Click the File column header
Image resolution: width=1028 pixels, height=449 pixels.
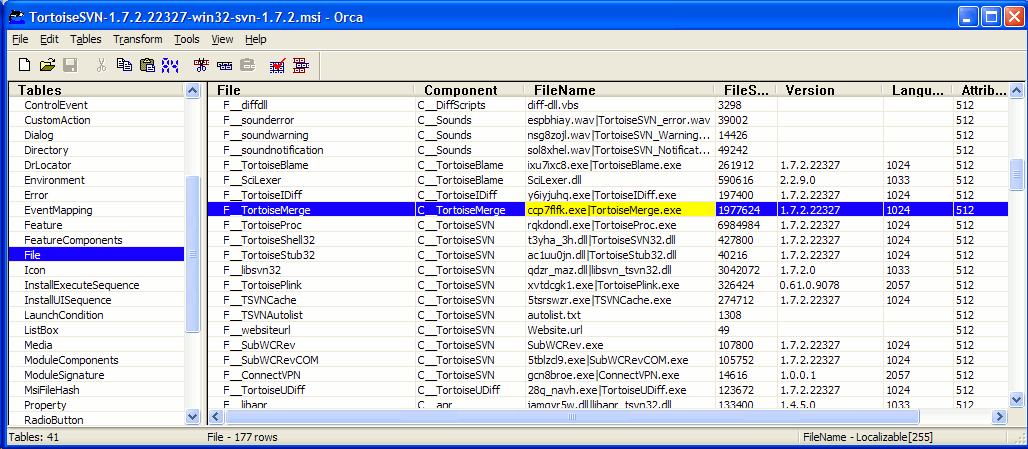coord(311,90)
